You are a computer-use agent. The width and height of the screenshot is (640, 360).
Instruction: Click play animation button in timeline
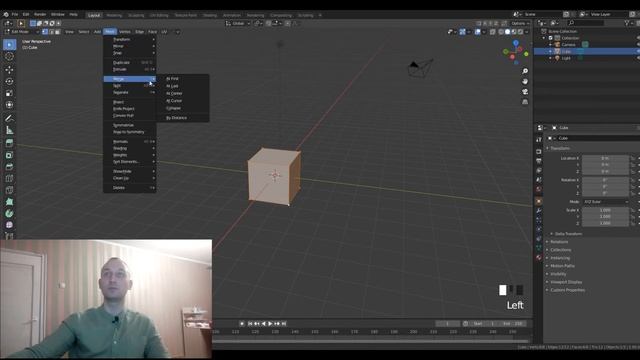270,324
